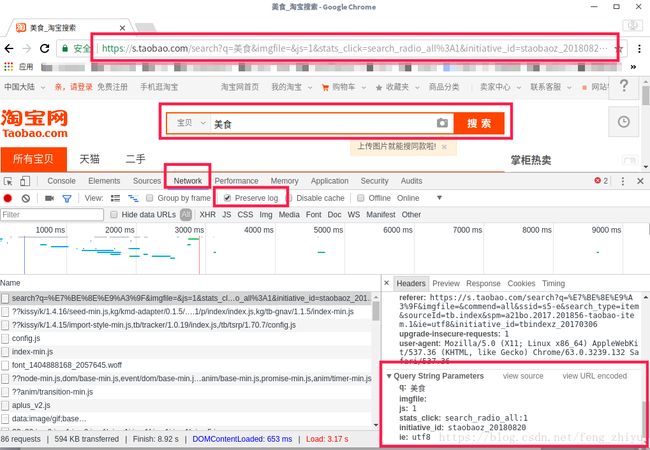Switch to the Console tab
Image resolution: width=650 pixels, height=450 pixels.
[x=61, y=181]
